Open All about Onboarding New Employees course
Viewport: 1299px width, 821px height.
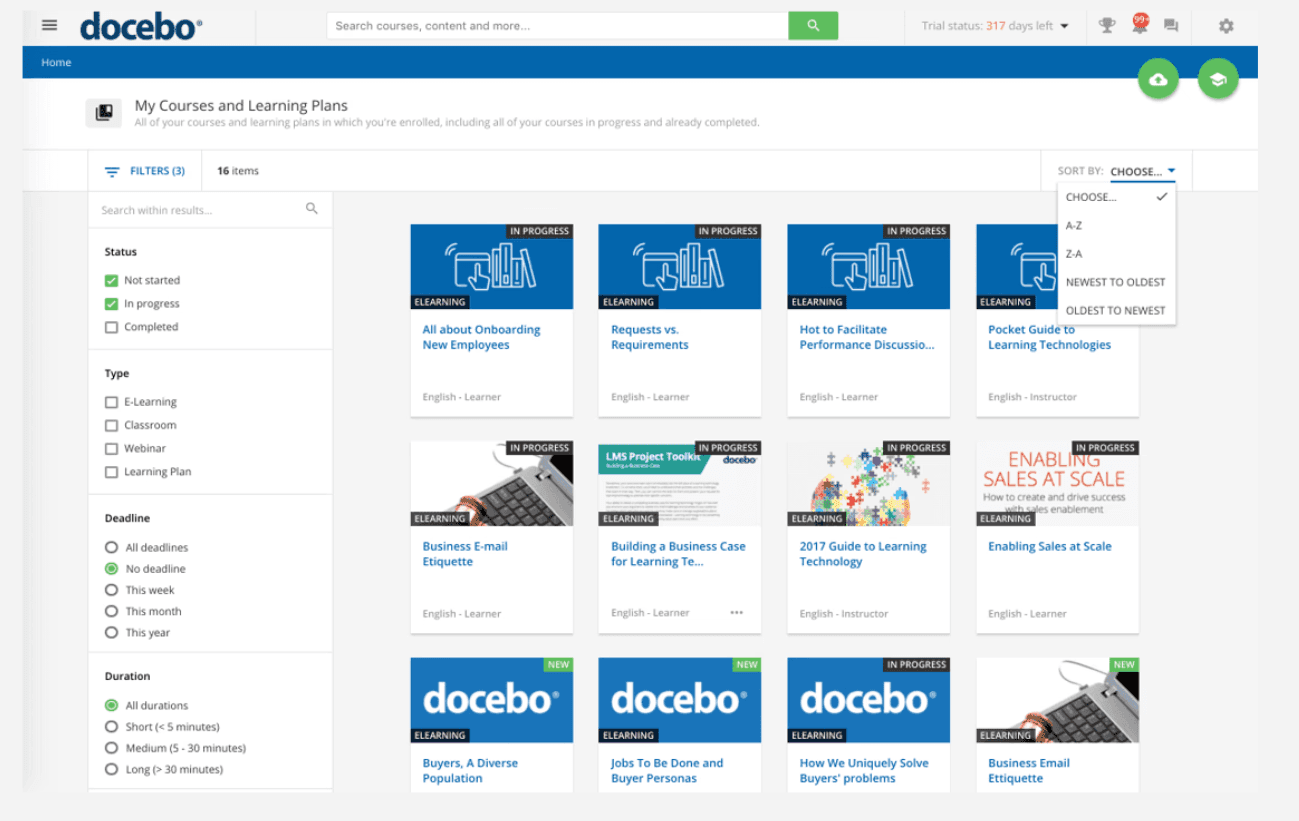481,337
